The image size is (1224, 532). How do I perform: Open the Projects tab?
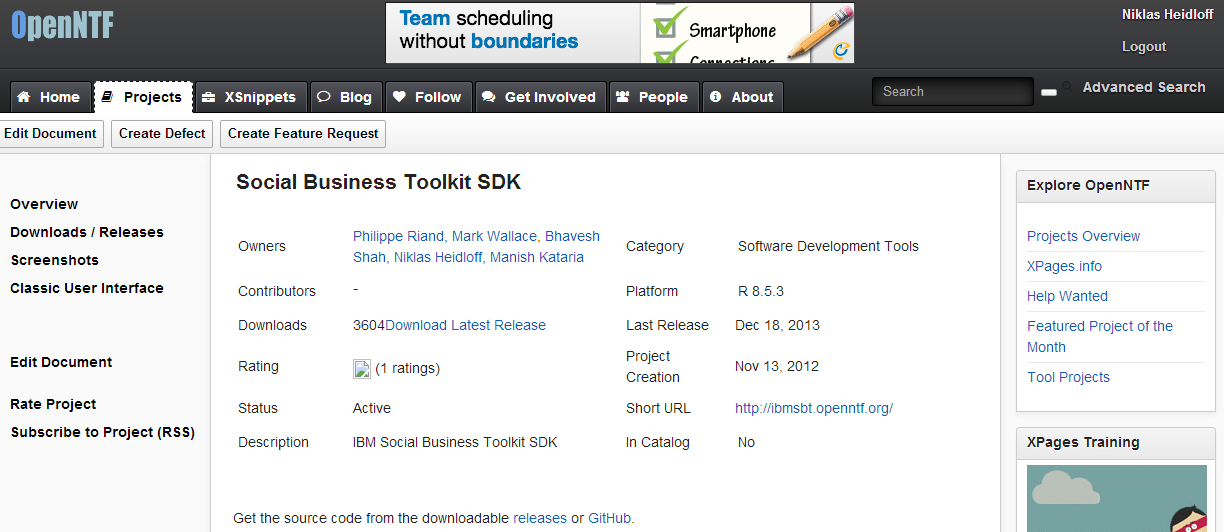coord(142,97)
